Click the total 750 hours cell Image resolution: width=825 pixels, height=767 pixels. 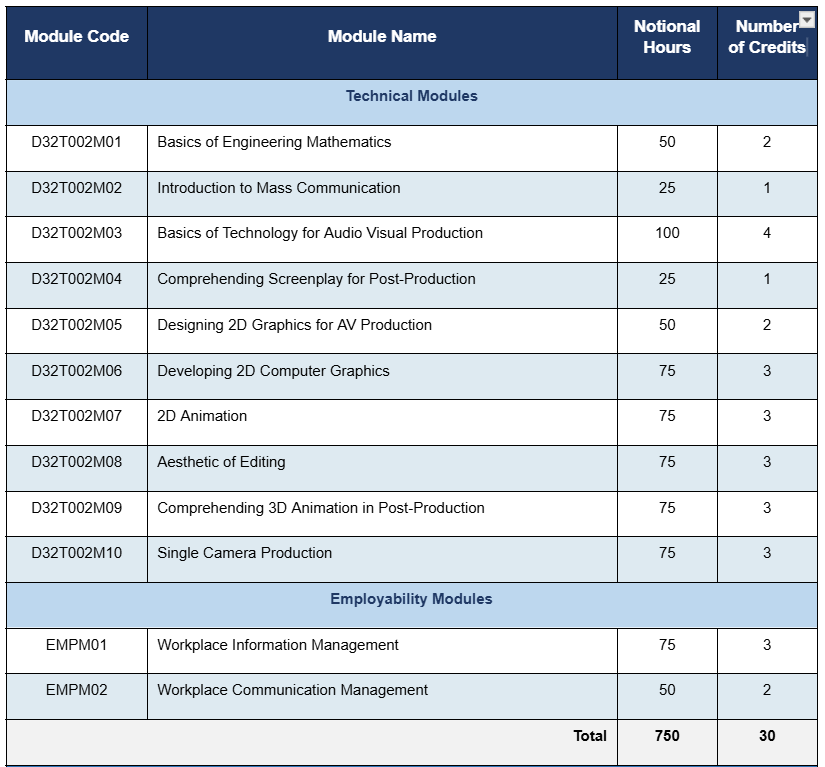click(x=667, y=737)
